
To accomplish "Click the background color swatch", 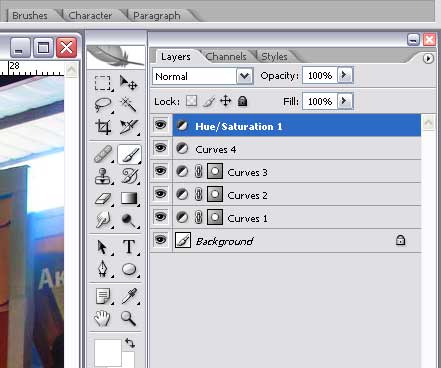I will (x=128, y=359).
